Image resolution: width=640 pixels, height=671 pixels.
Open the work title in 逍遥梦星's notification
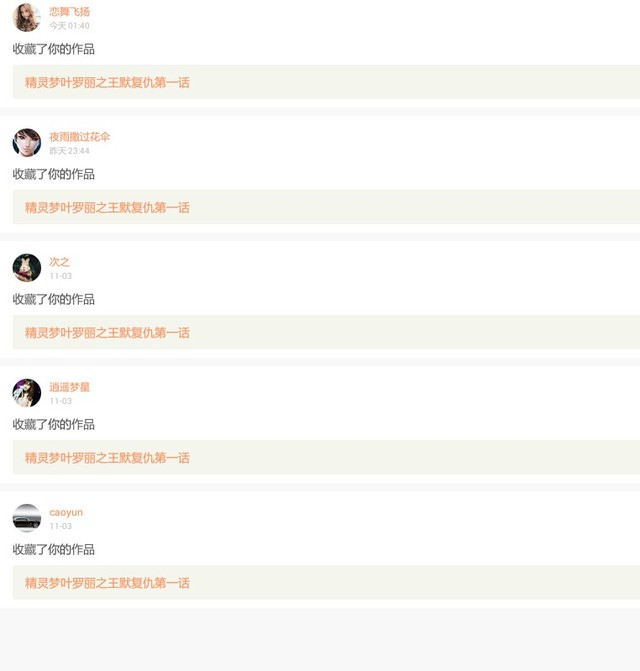(107, 458)
